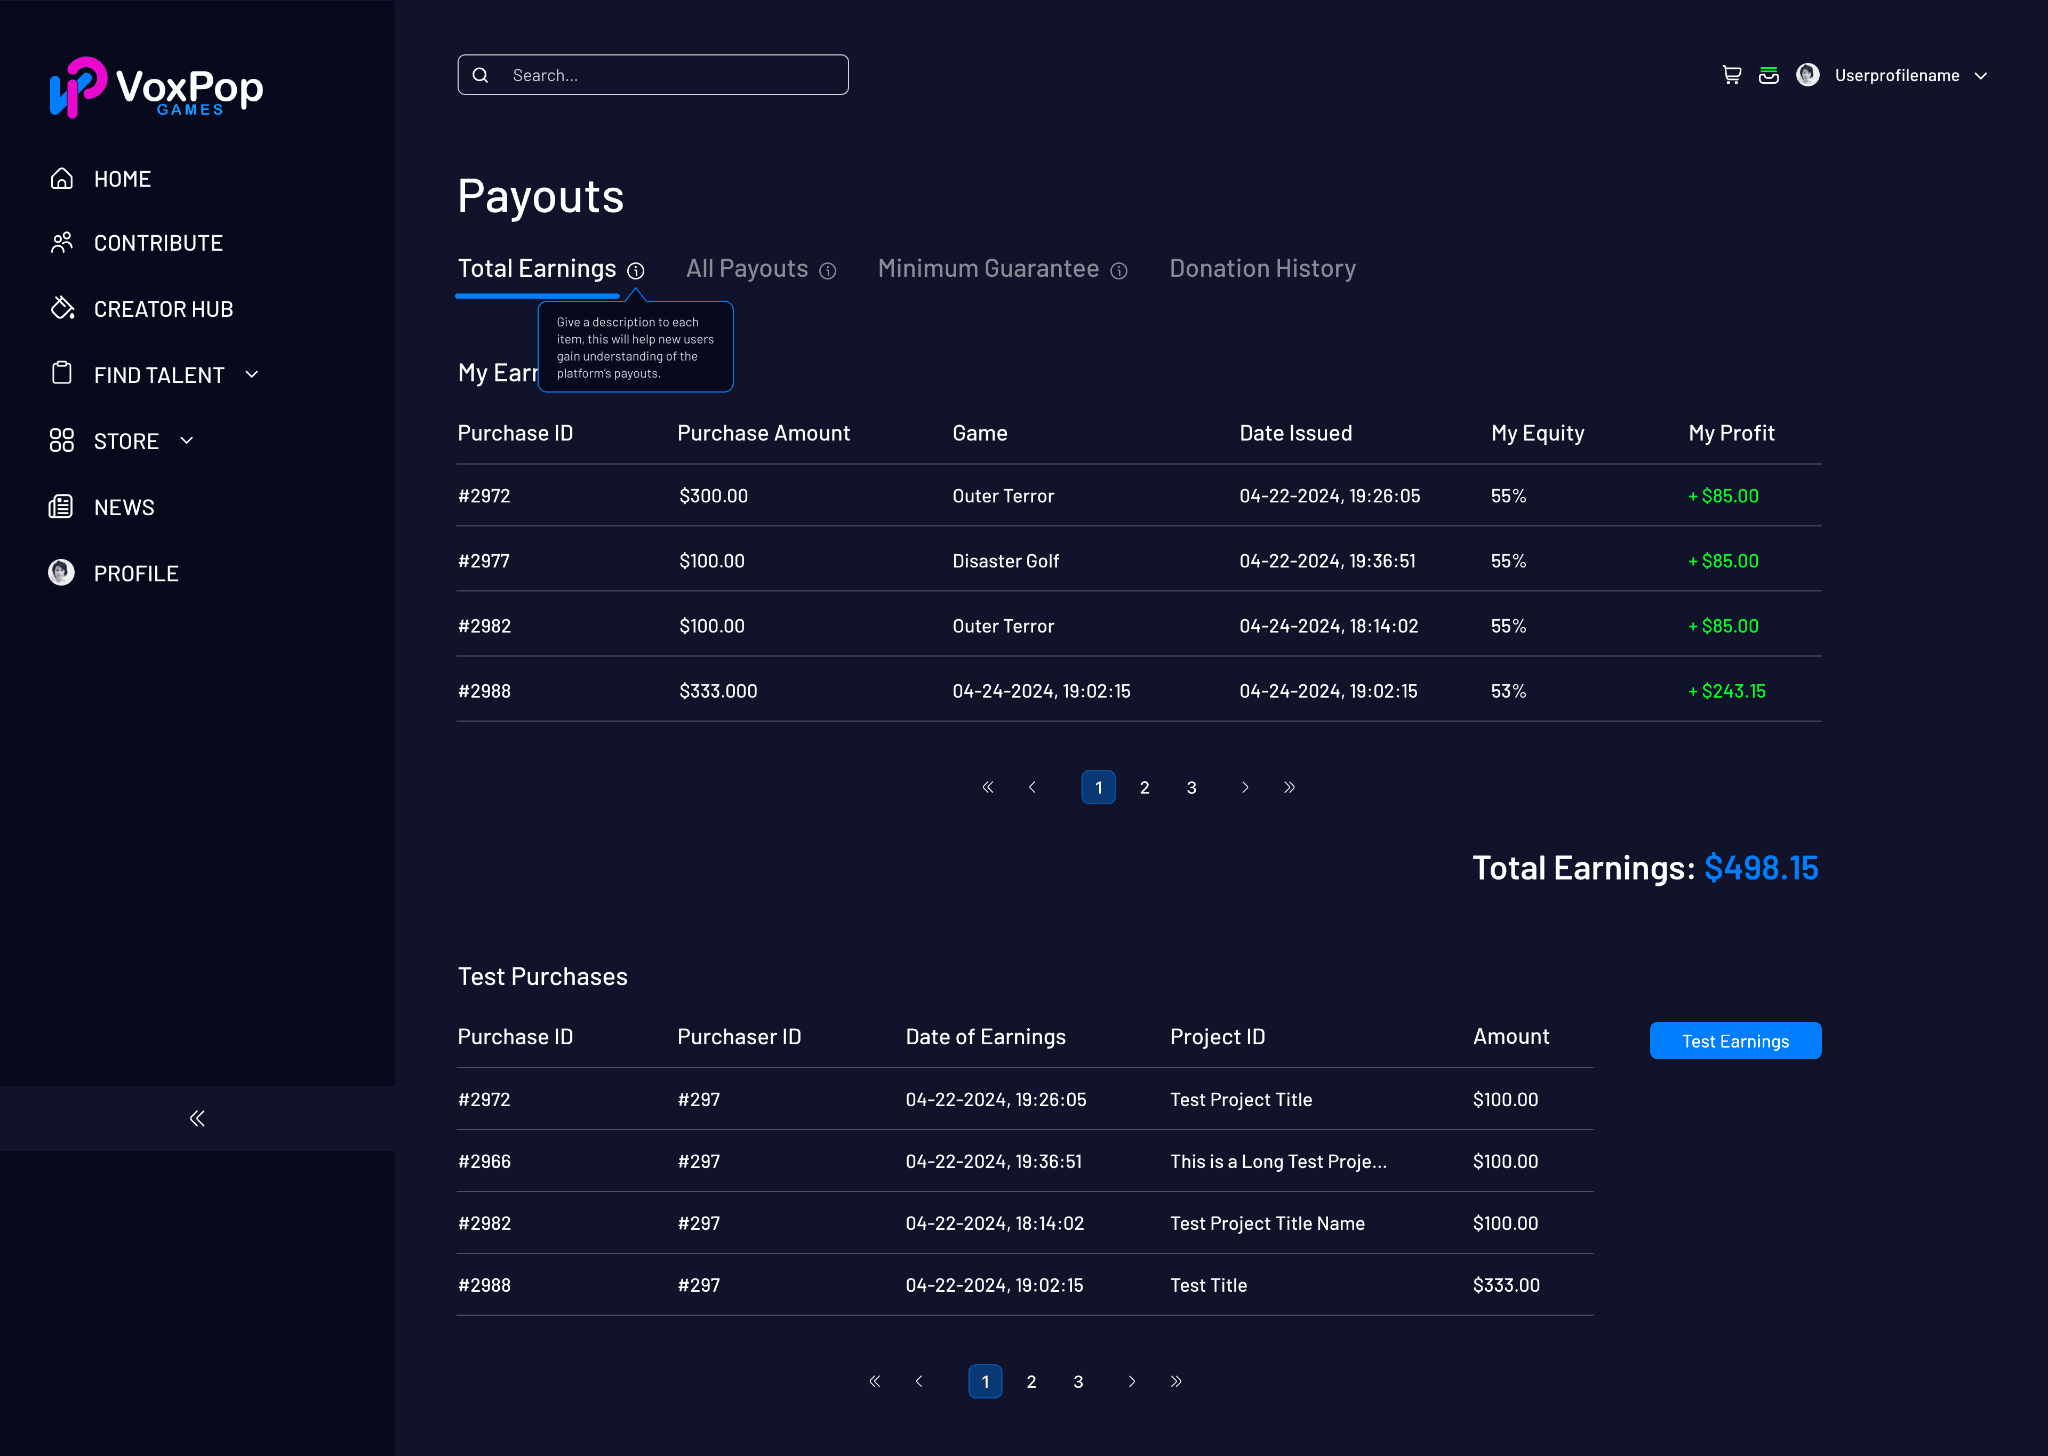Click the Userprofilename label
The width and height of the screenshot is (2048, 1456).
(1897, 76)
